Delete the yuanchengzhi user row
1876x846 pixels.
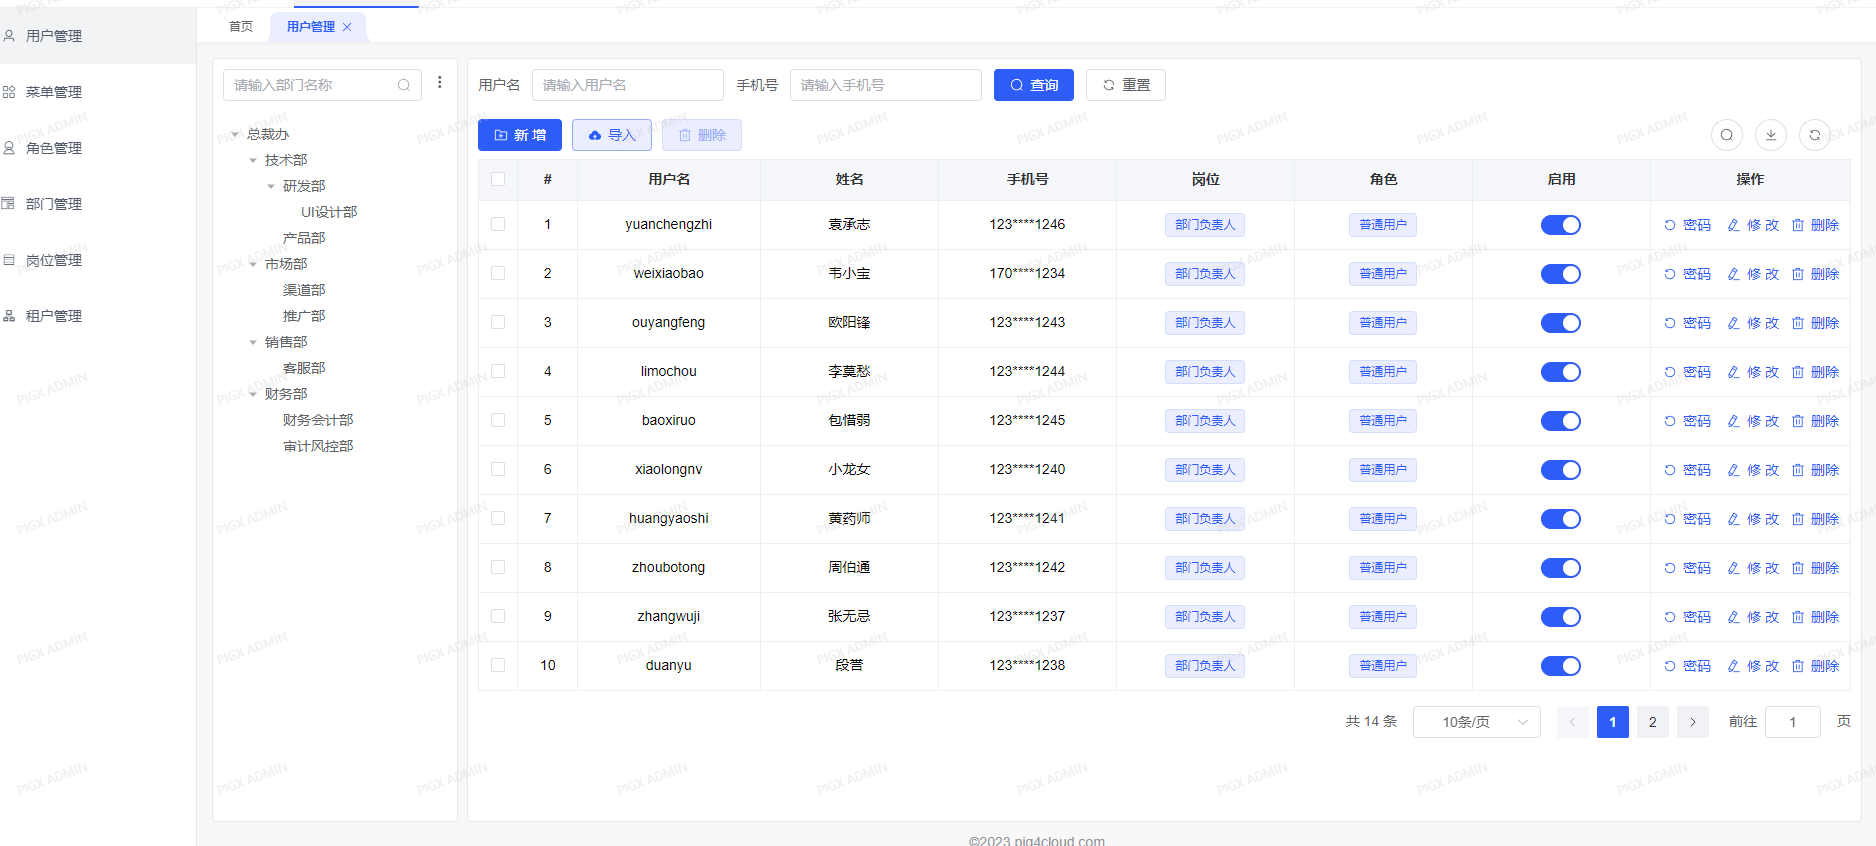click(1815, 225)
